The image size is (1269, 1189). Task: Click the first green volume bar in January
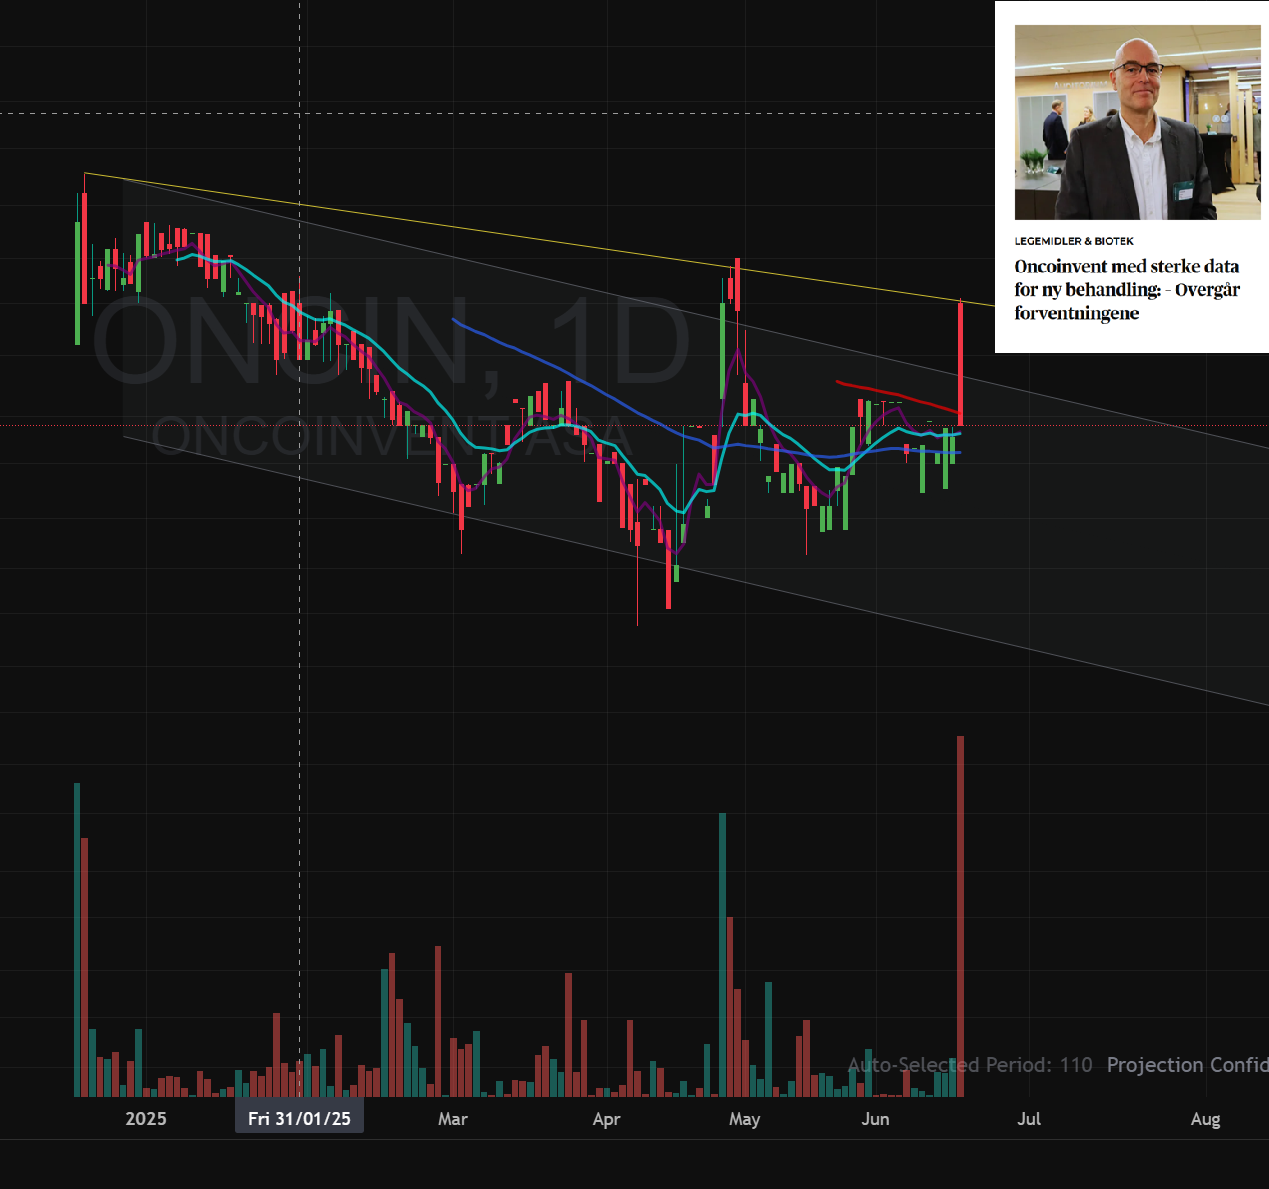pos(77,940)
